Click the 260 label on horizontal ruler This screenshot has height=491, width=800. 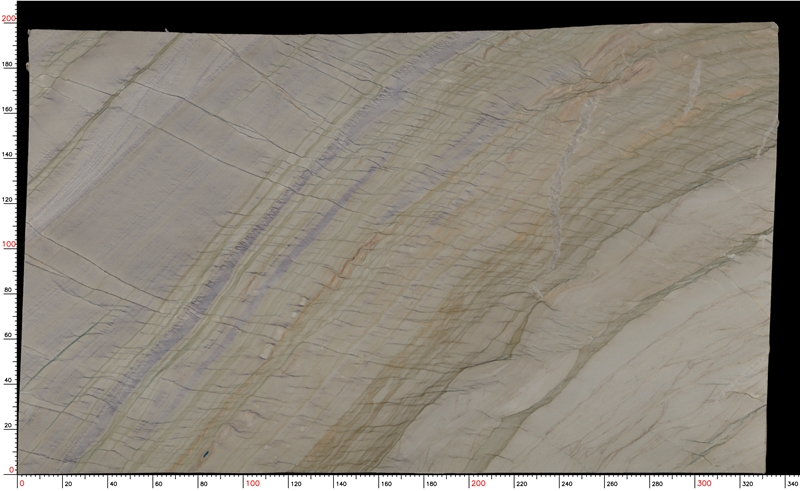pos(611,483)
